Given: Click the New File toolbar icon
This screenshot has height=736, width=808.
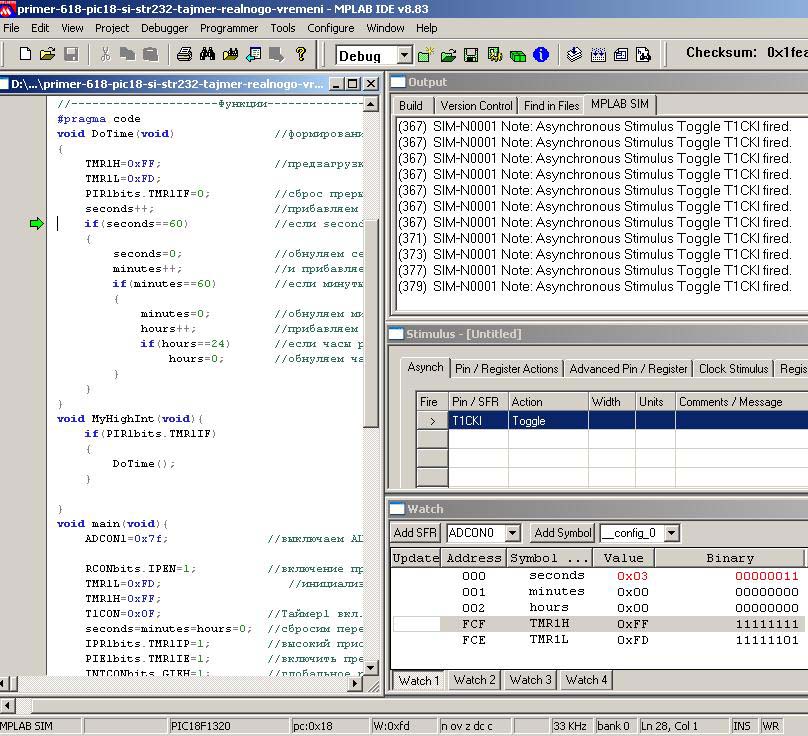Looking at the screenshot, I should point(25,54).
